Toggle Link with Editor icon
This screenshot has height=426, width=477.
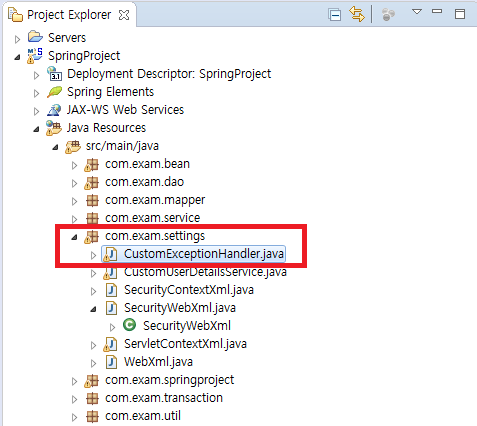(357, 15)
